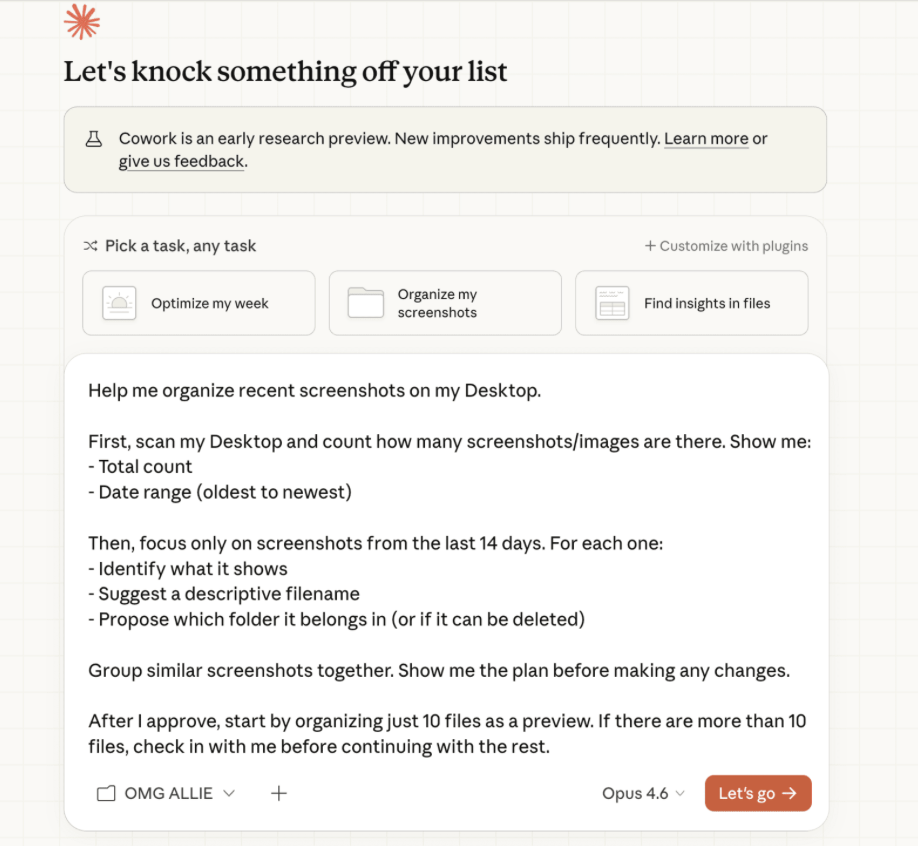Open the Learn more link
Image resolution: width=918 pixels, height=846 pixels.
tap(706, 139)
